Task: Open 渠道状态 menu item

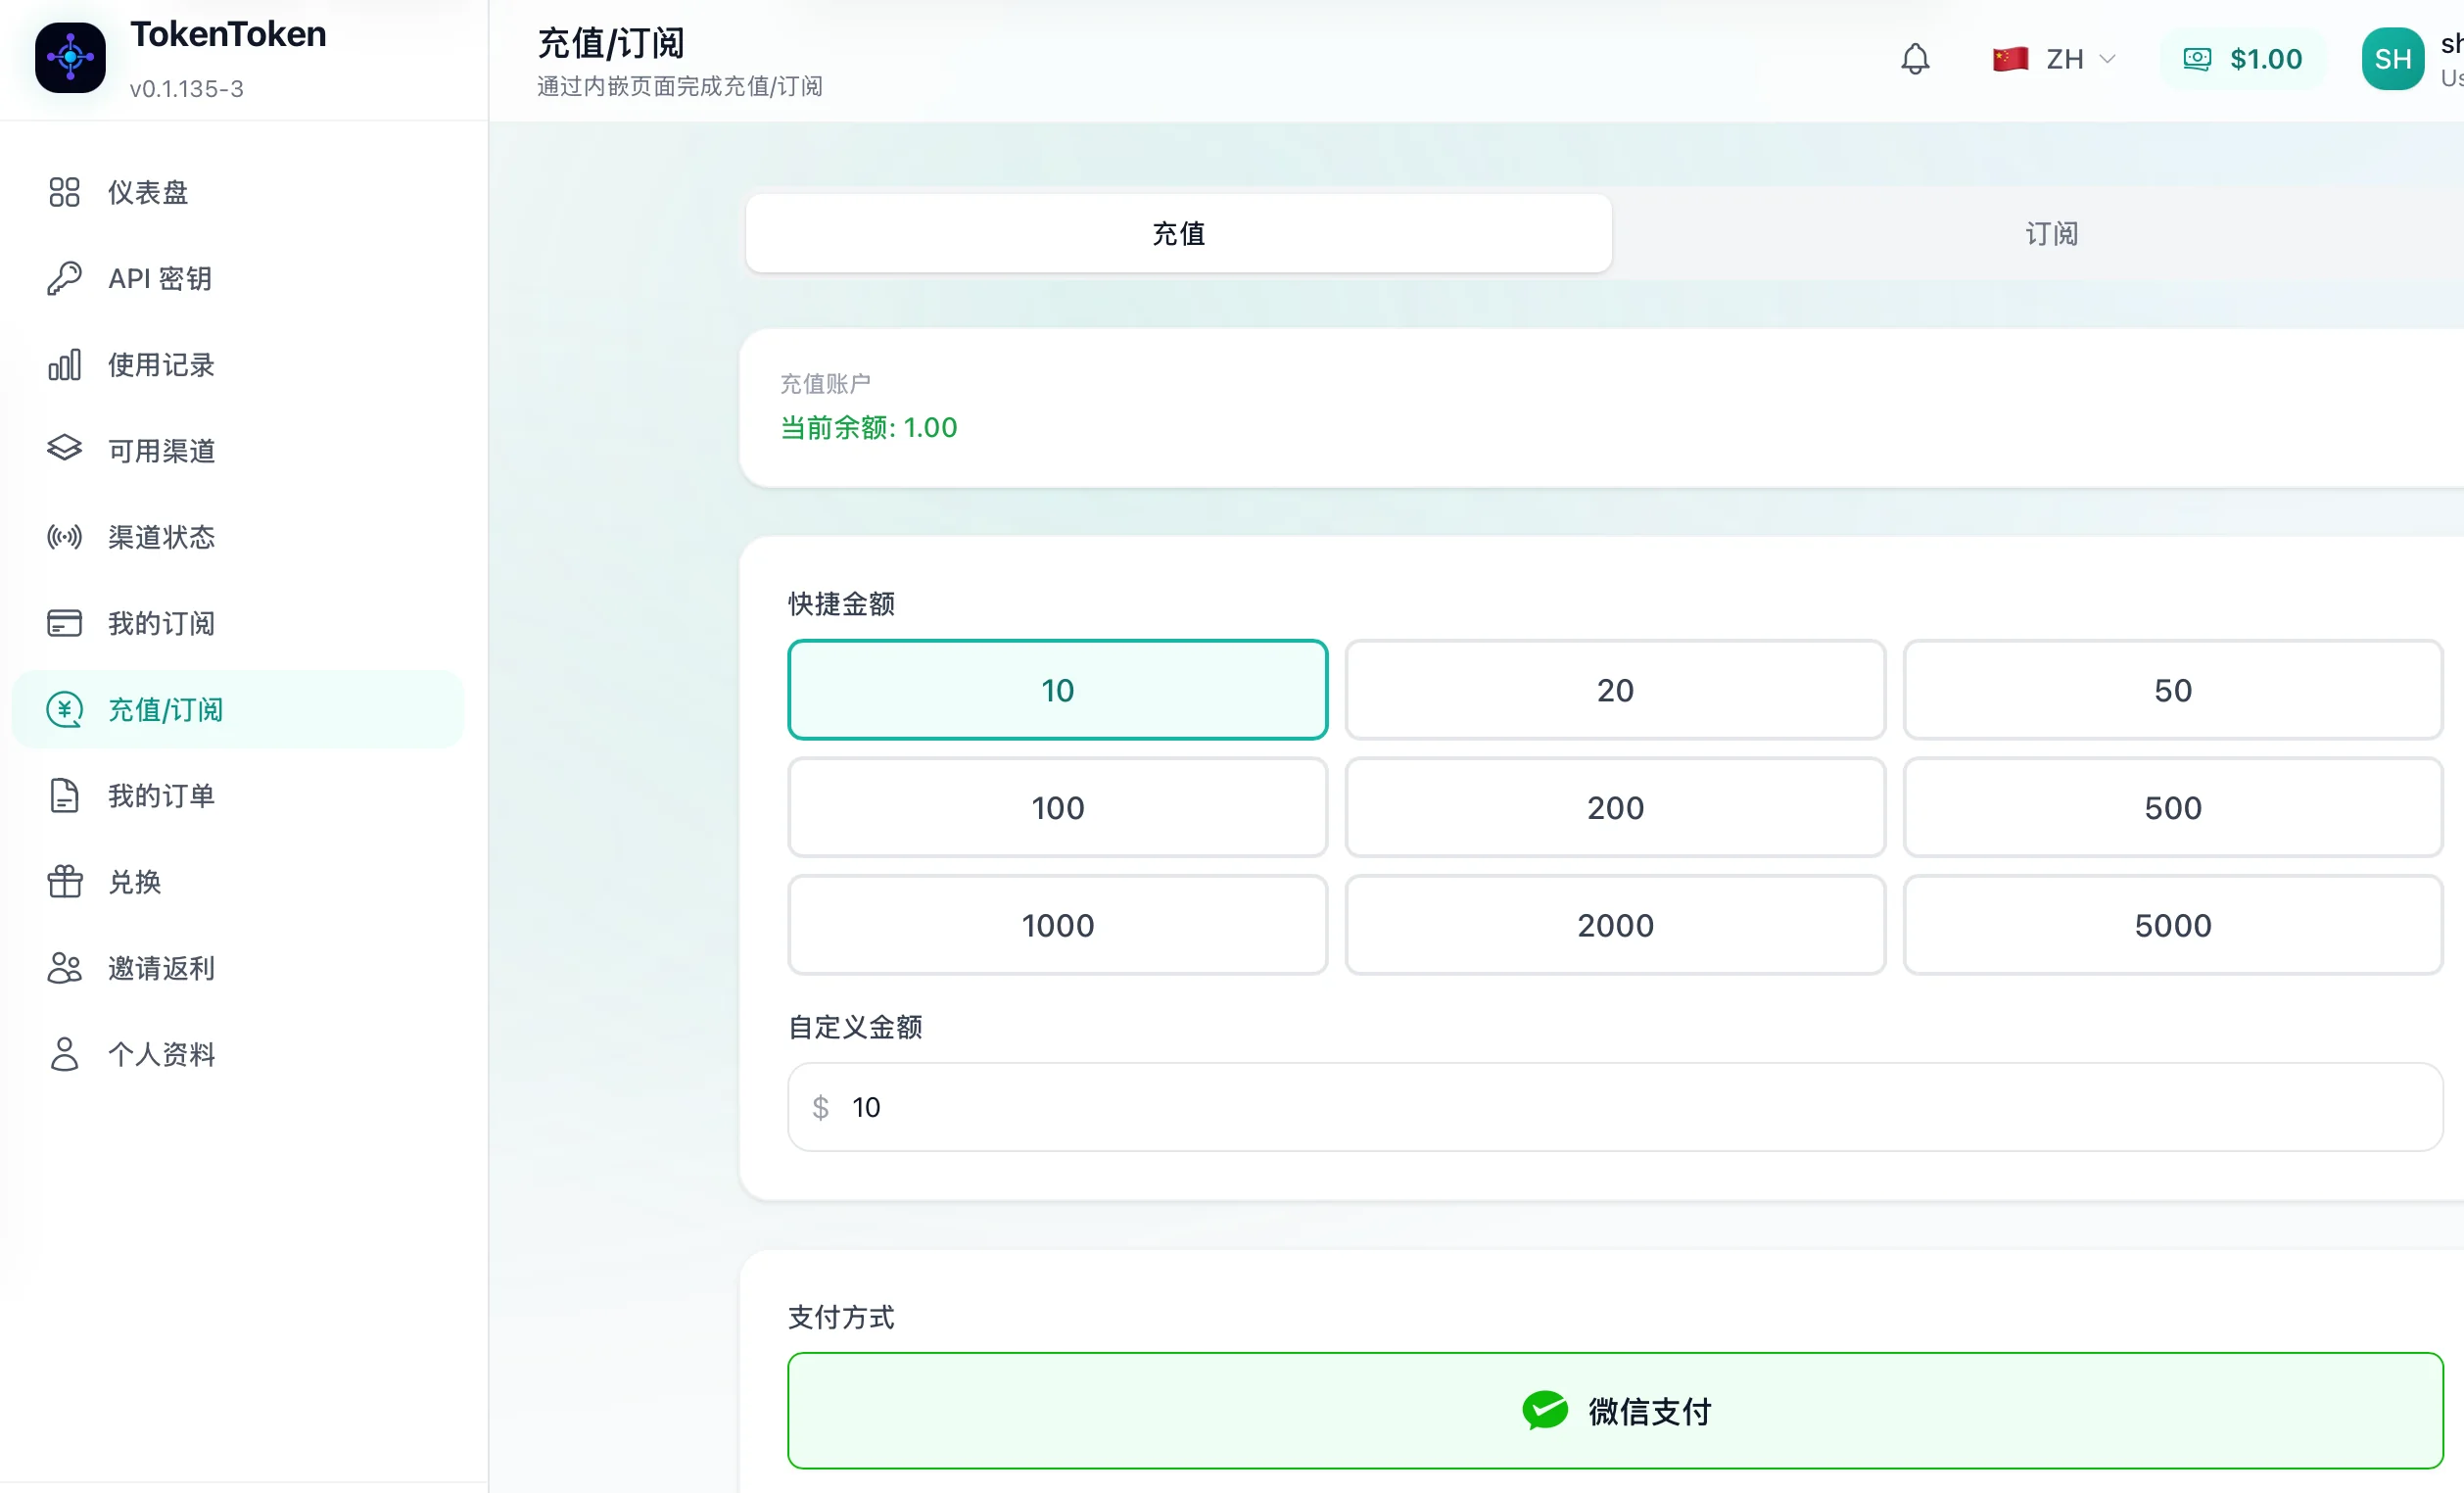Action: 238,537
